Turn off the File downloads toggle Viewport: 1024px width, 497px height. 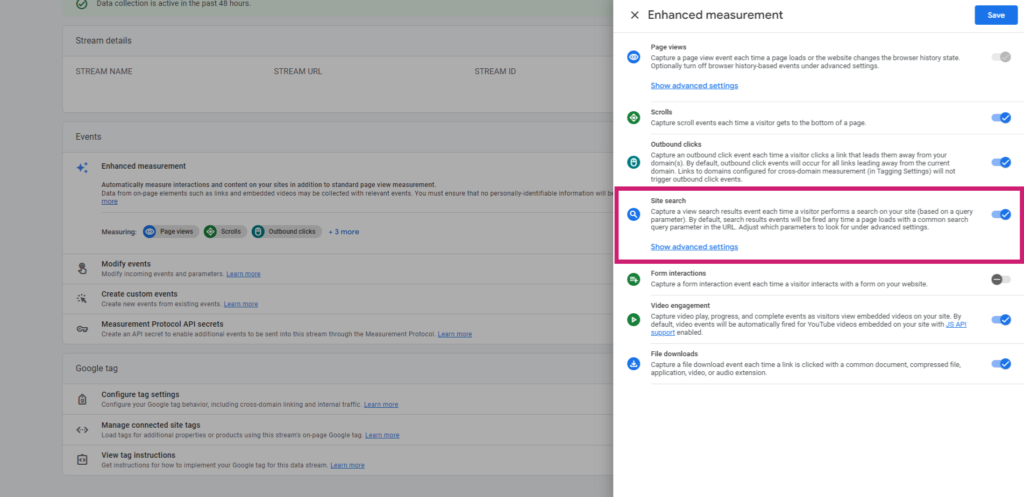(1000, 364)
